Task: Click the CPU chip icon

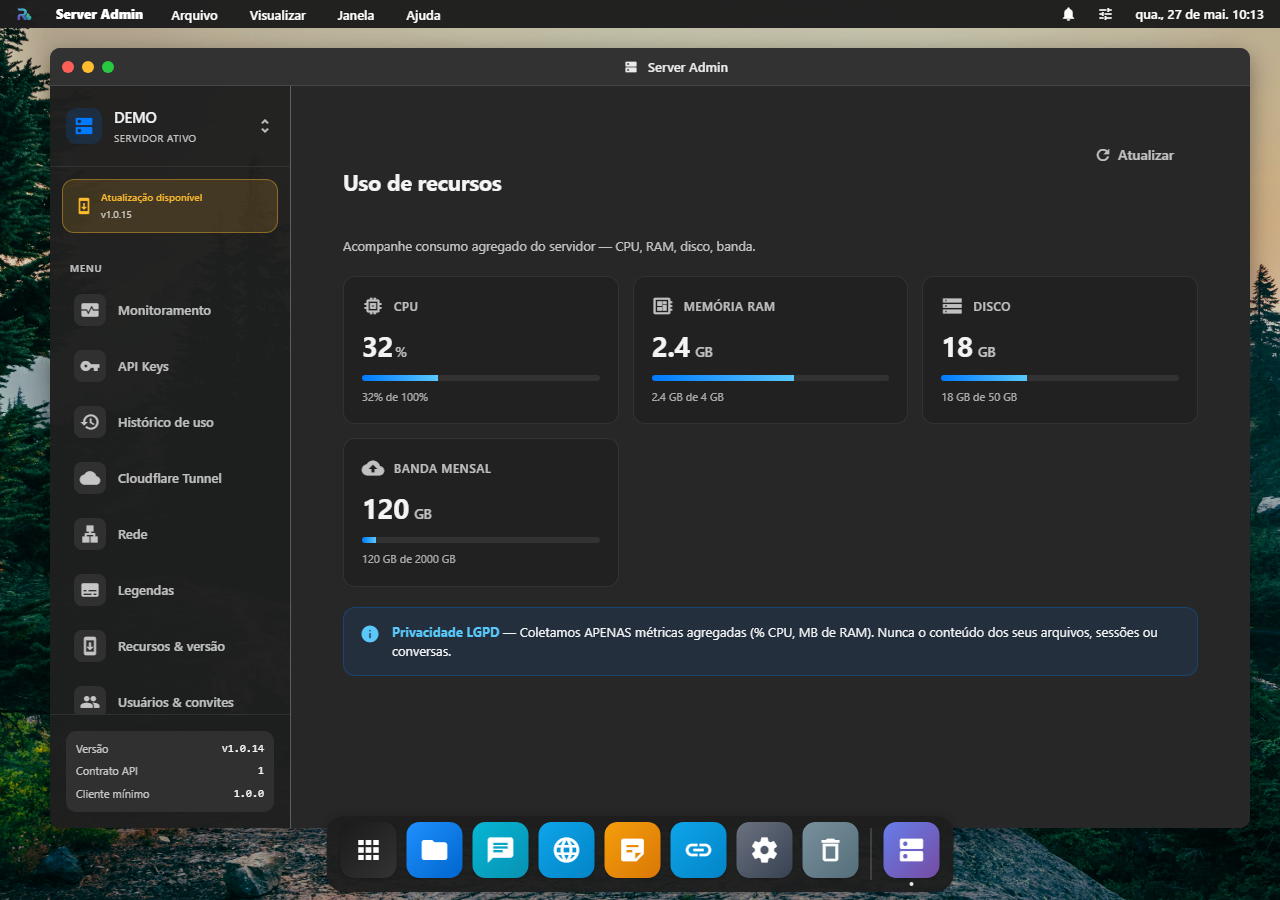Action: tap(372, 306)
